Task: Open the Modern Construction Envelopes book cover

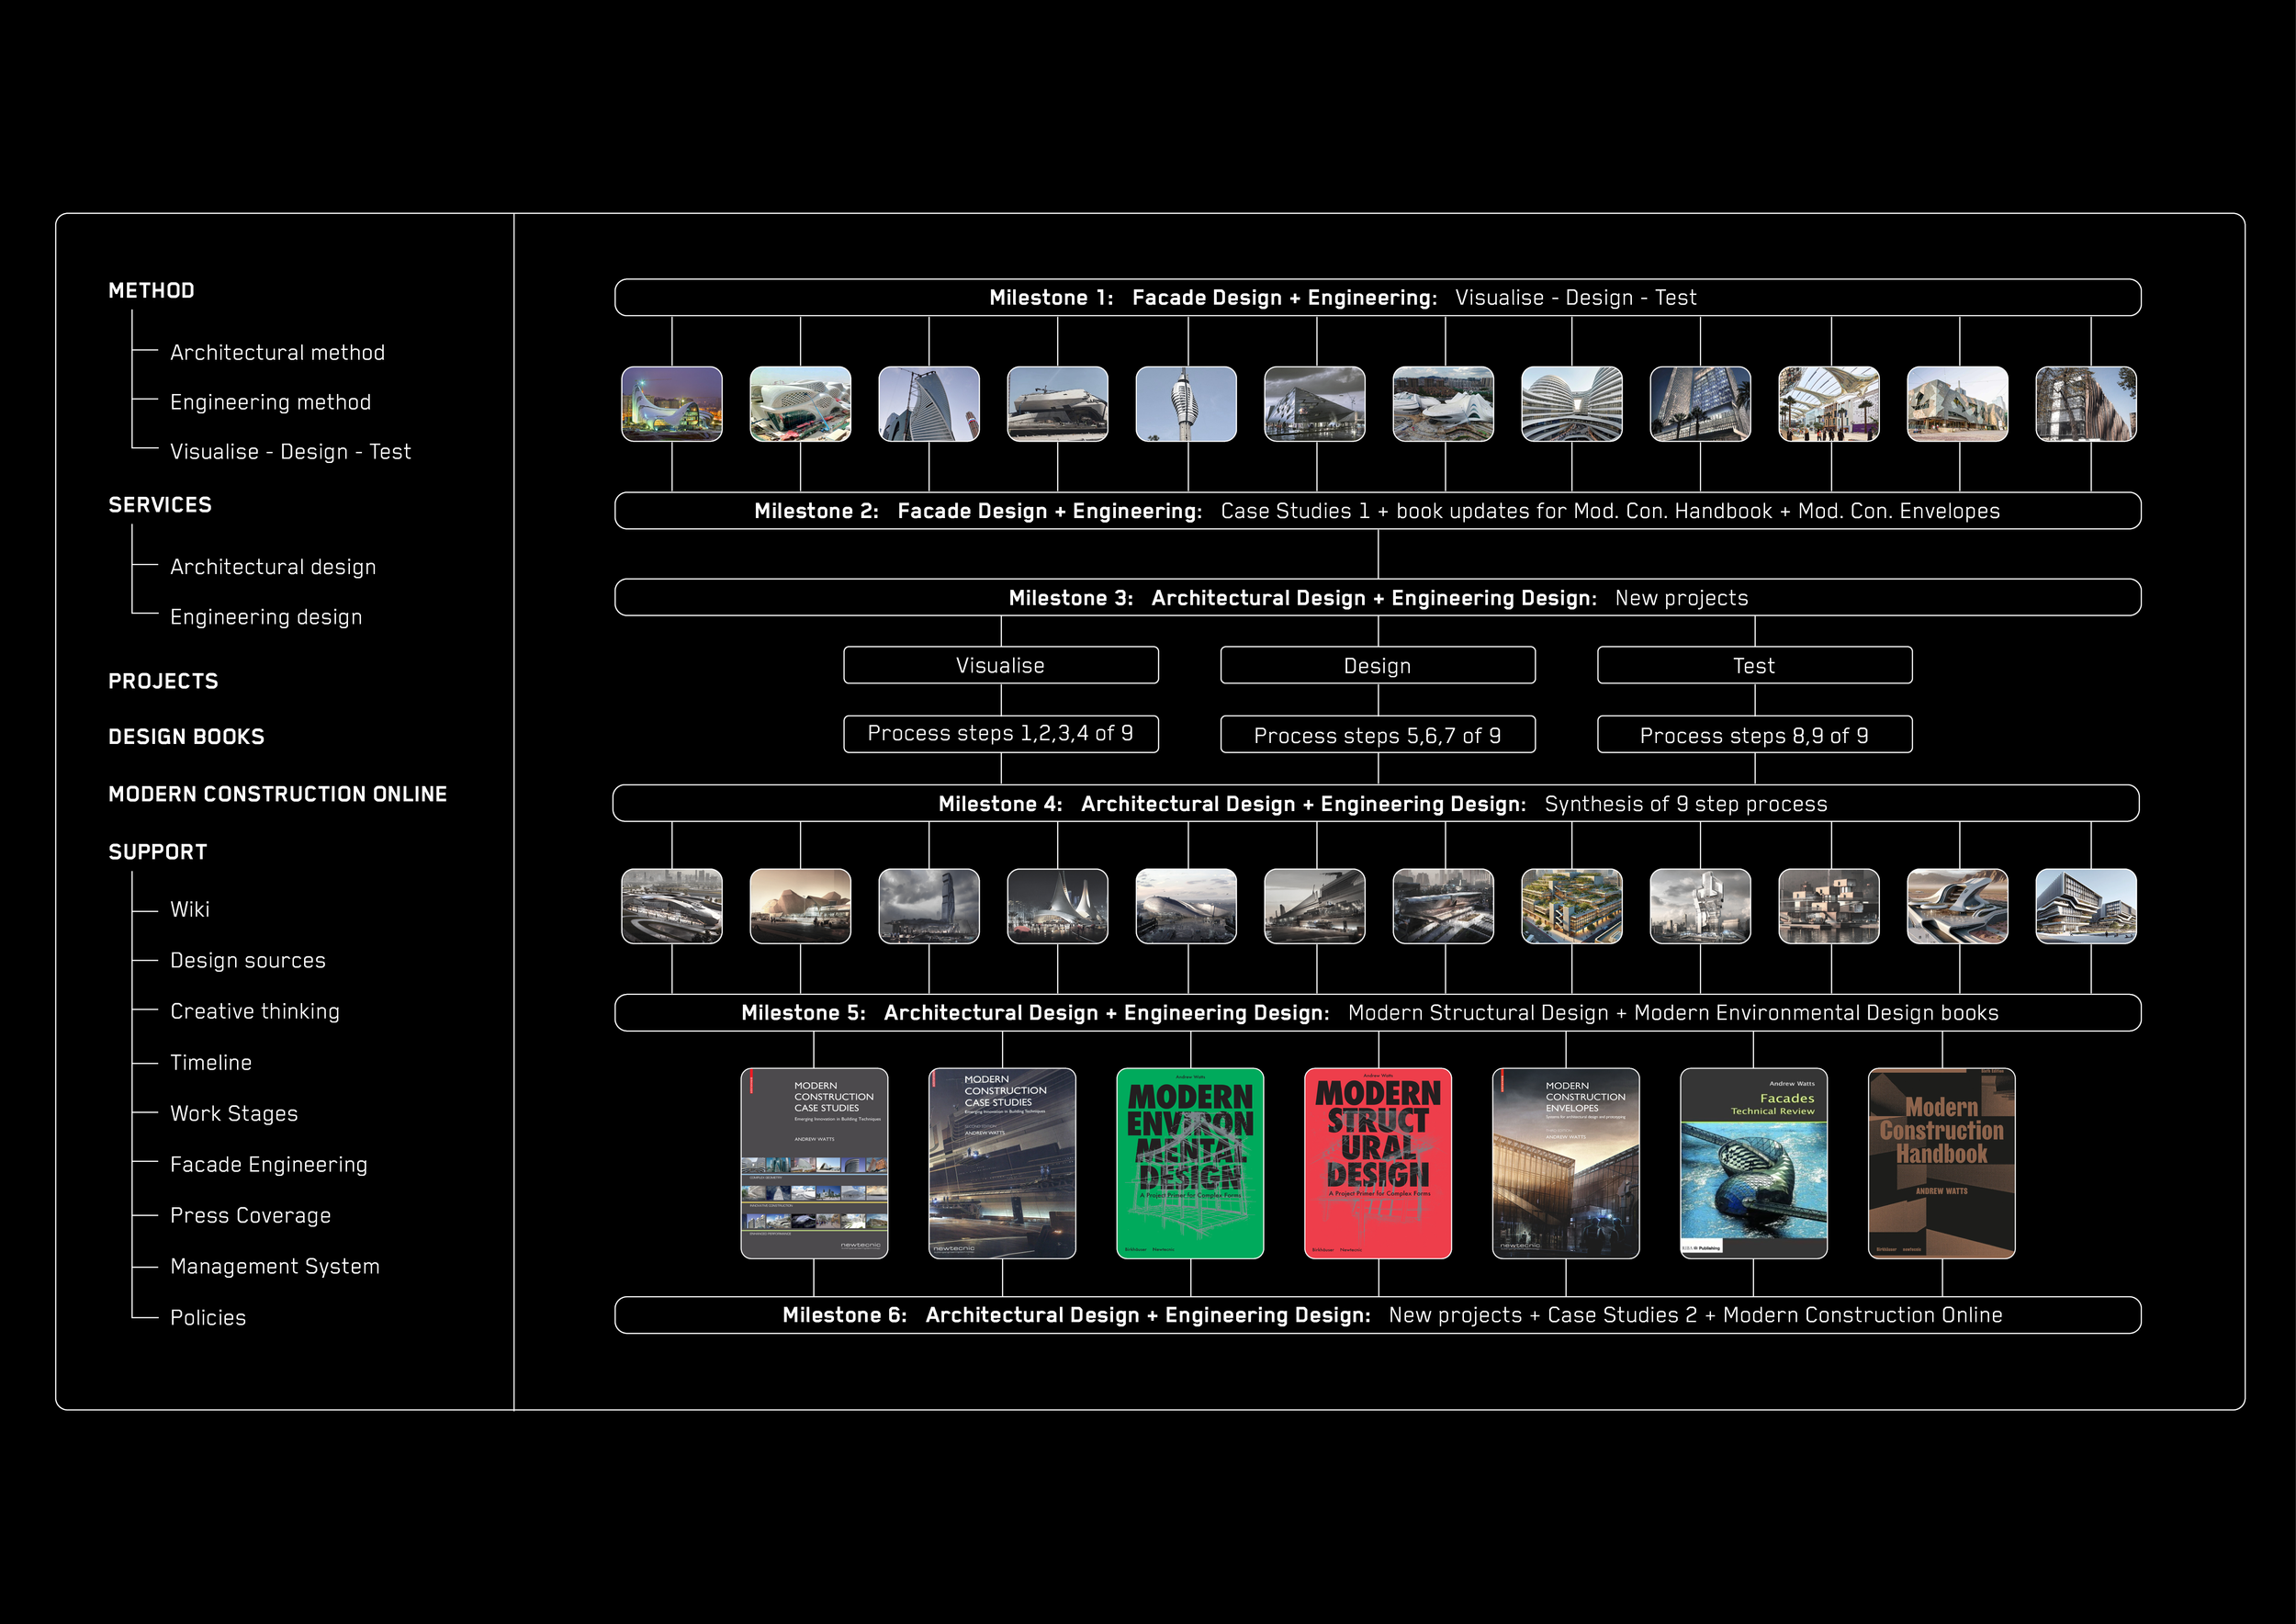Action: tap(1566, 1163)
